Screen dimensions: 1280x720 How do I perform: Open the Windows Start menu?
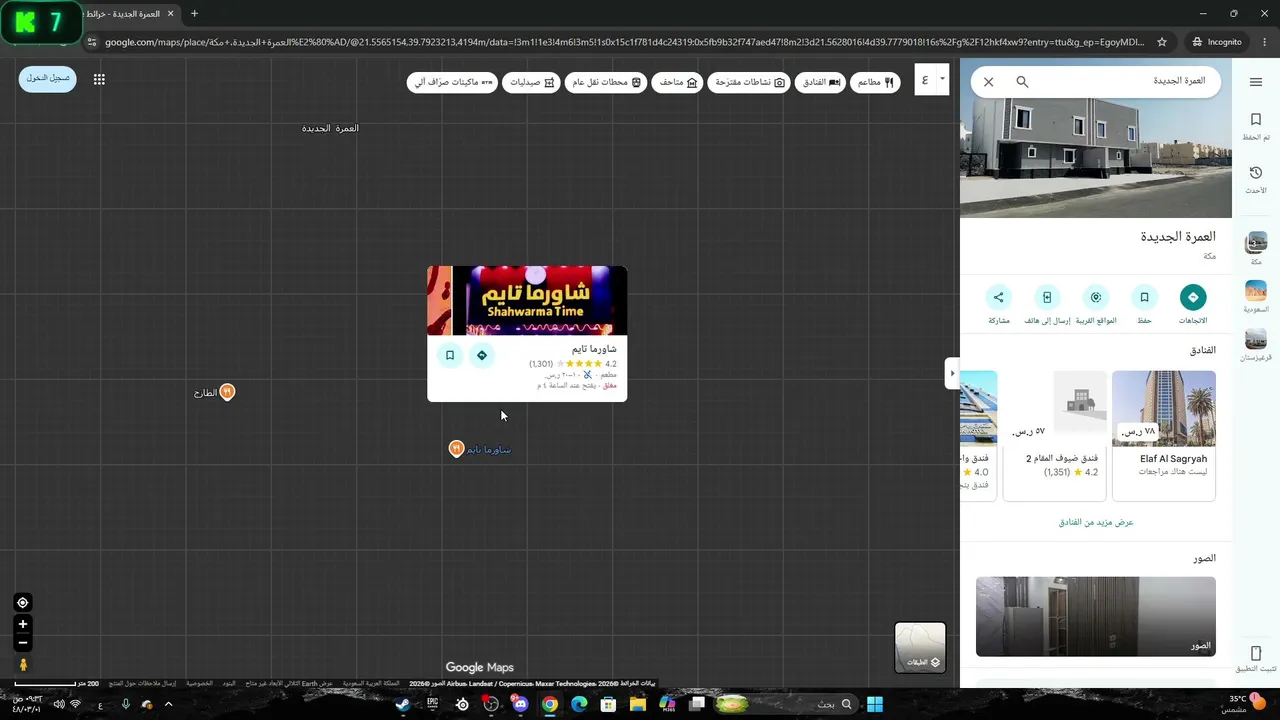point(875,704)
